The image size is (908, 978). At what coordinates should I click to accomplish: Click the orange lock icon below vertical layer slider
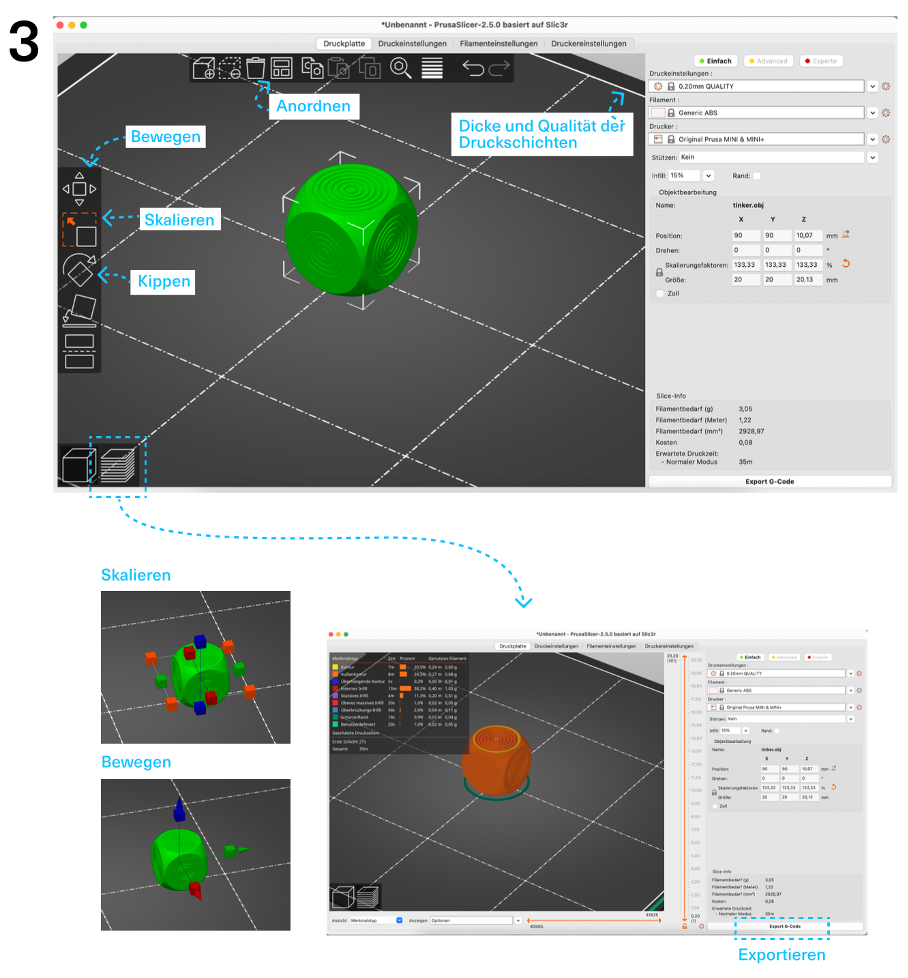tap(684, 926)
